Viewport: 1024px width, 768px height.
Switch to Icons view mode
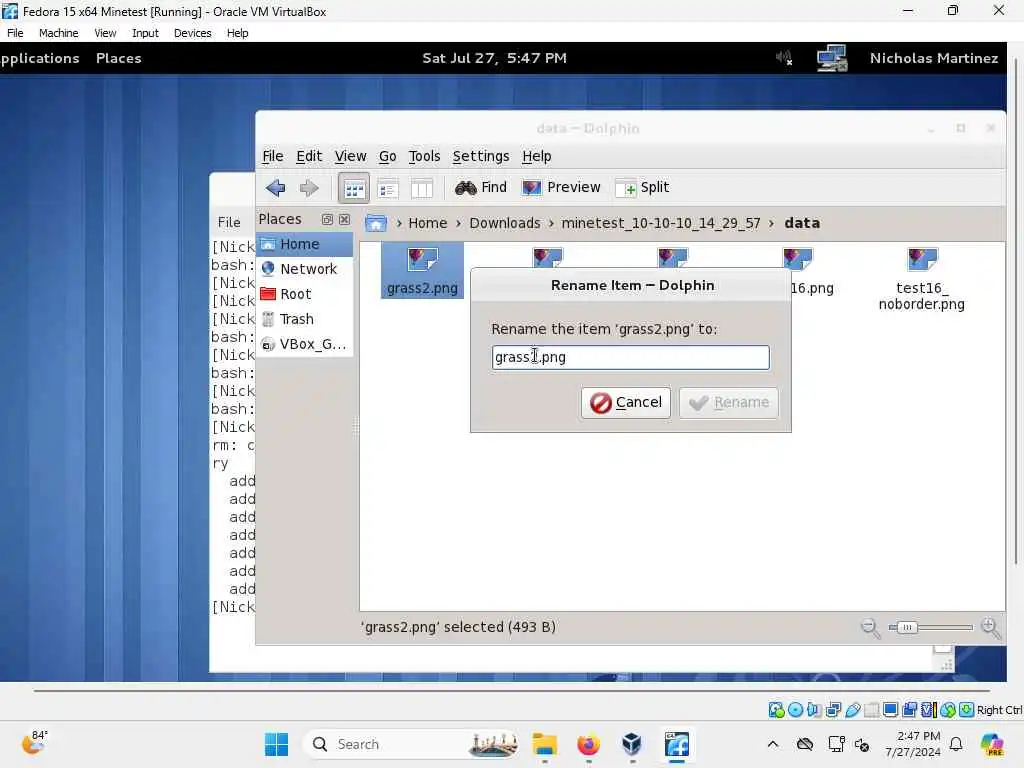[x=354, y=189]
